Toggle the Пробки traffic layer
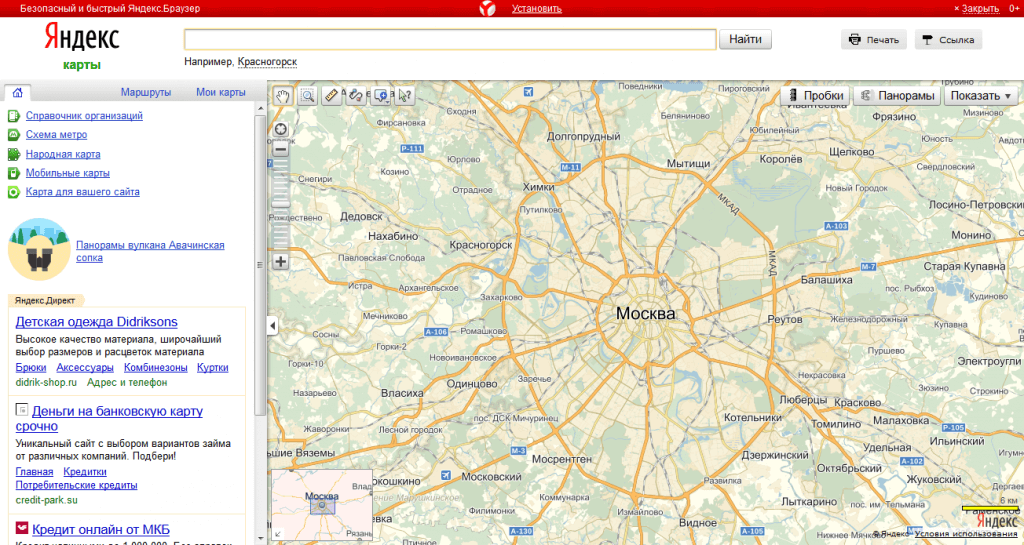 point(815,96)
